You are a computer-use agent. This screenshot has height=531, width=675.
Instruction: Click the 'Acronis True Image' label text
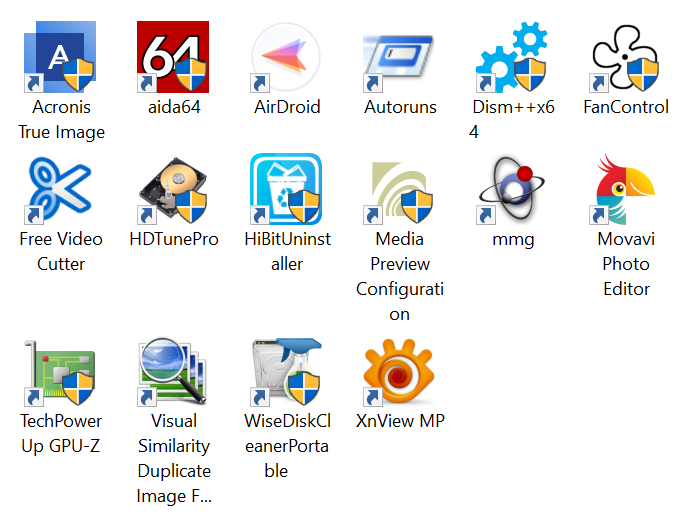pyautogui.click(x=61, y=120)
